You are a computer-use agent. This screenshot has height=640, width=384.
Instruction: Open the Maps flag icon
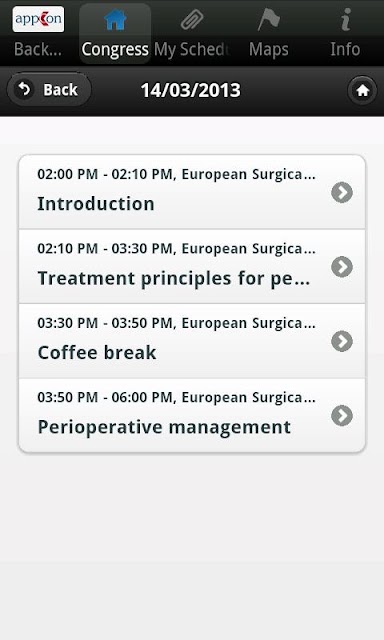(269, 20)
